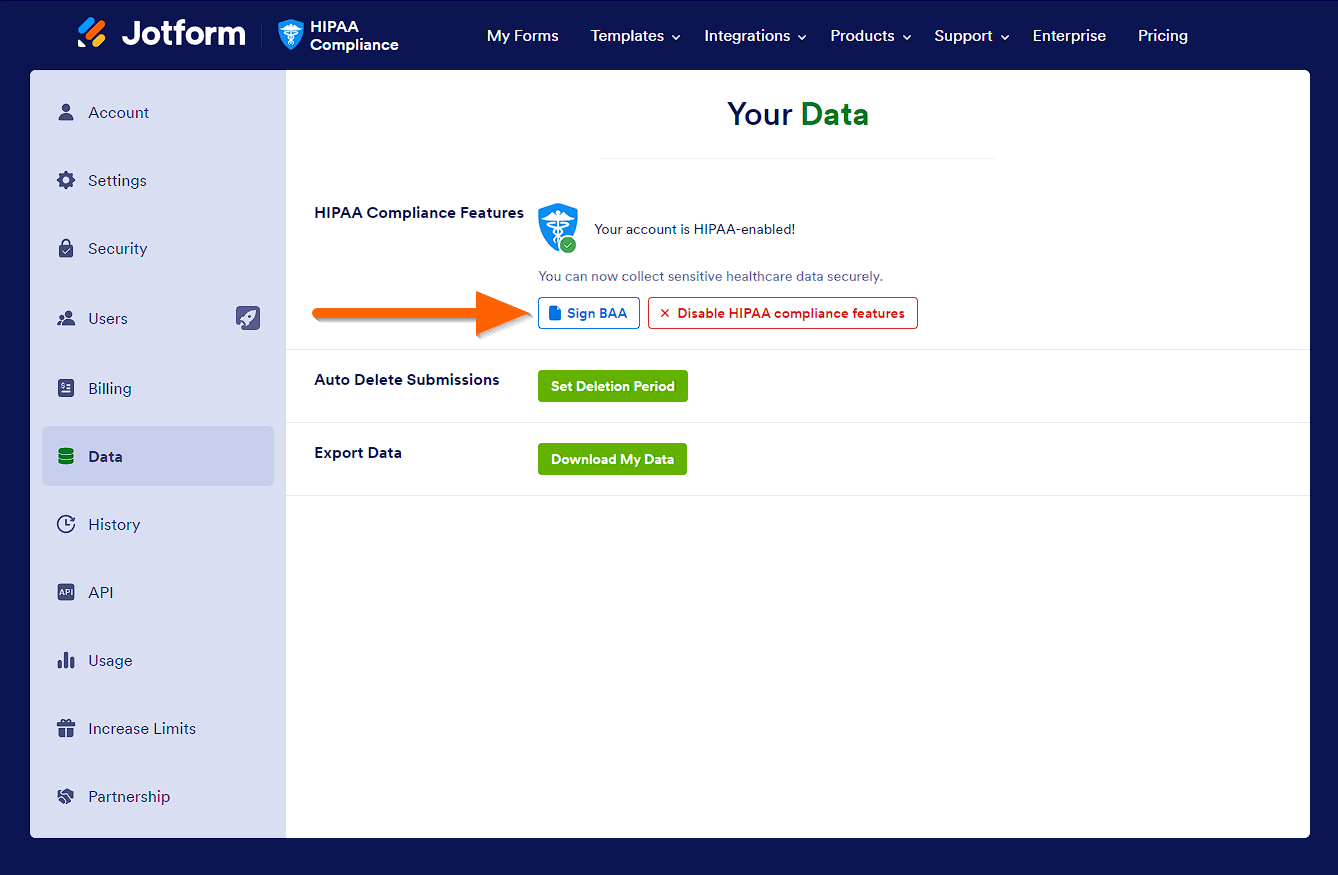The image size is (1338, 875).
Task: Click the Jotform wordmark text
Action: [183, 34]
